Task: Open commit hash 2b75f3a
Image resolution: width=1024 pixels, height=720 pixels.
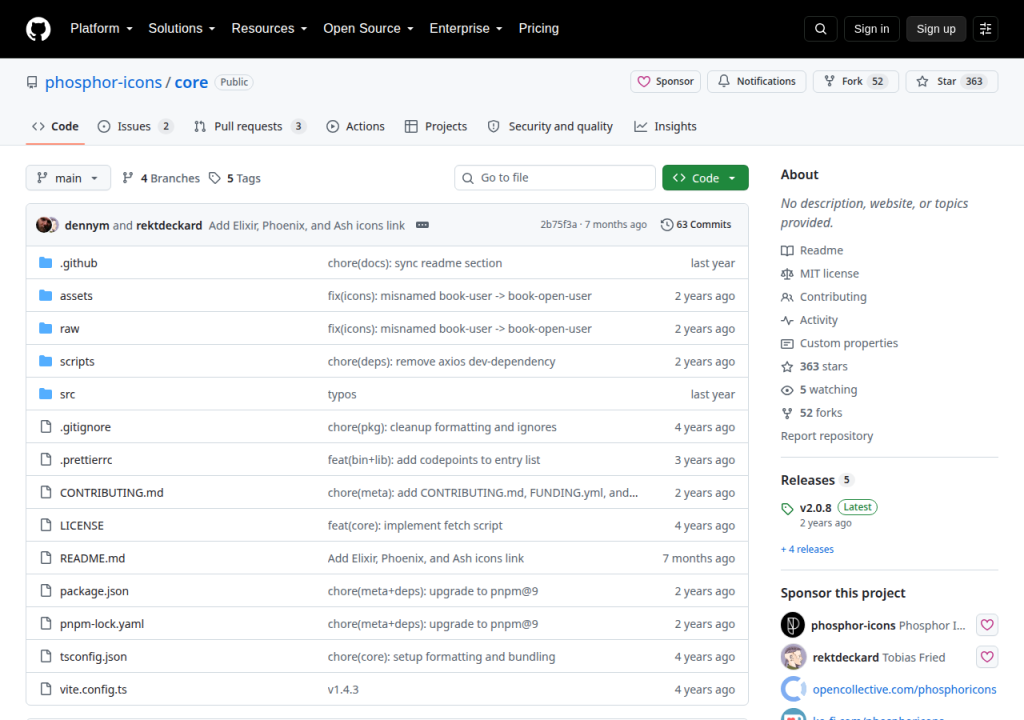Action: (x=558, y=225)
